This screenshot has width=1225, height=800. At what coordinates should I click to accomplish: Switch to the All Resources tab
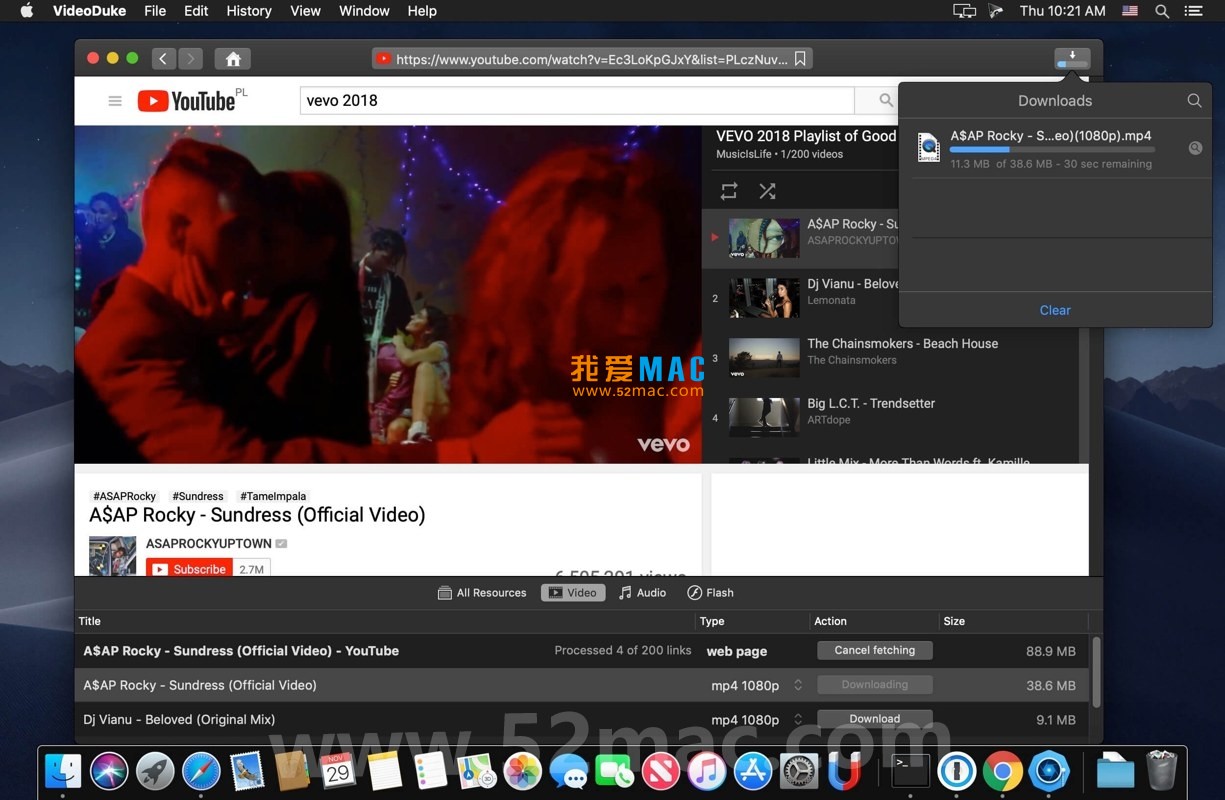[x=482, y=593]
